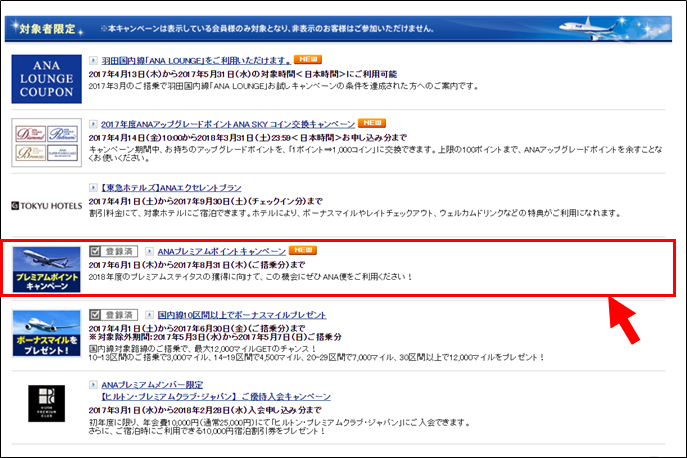Image resolution: width=687 pixels, height=458 pixels.
Task: Click the ANA LOUNGE COUPON thumbnail
Action: (46, 79)
